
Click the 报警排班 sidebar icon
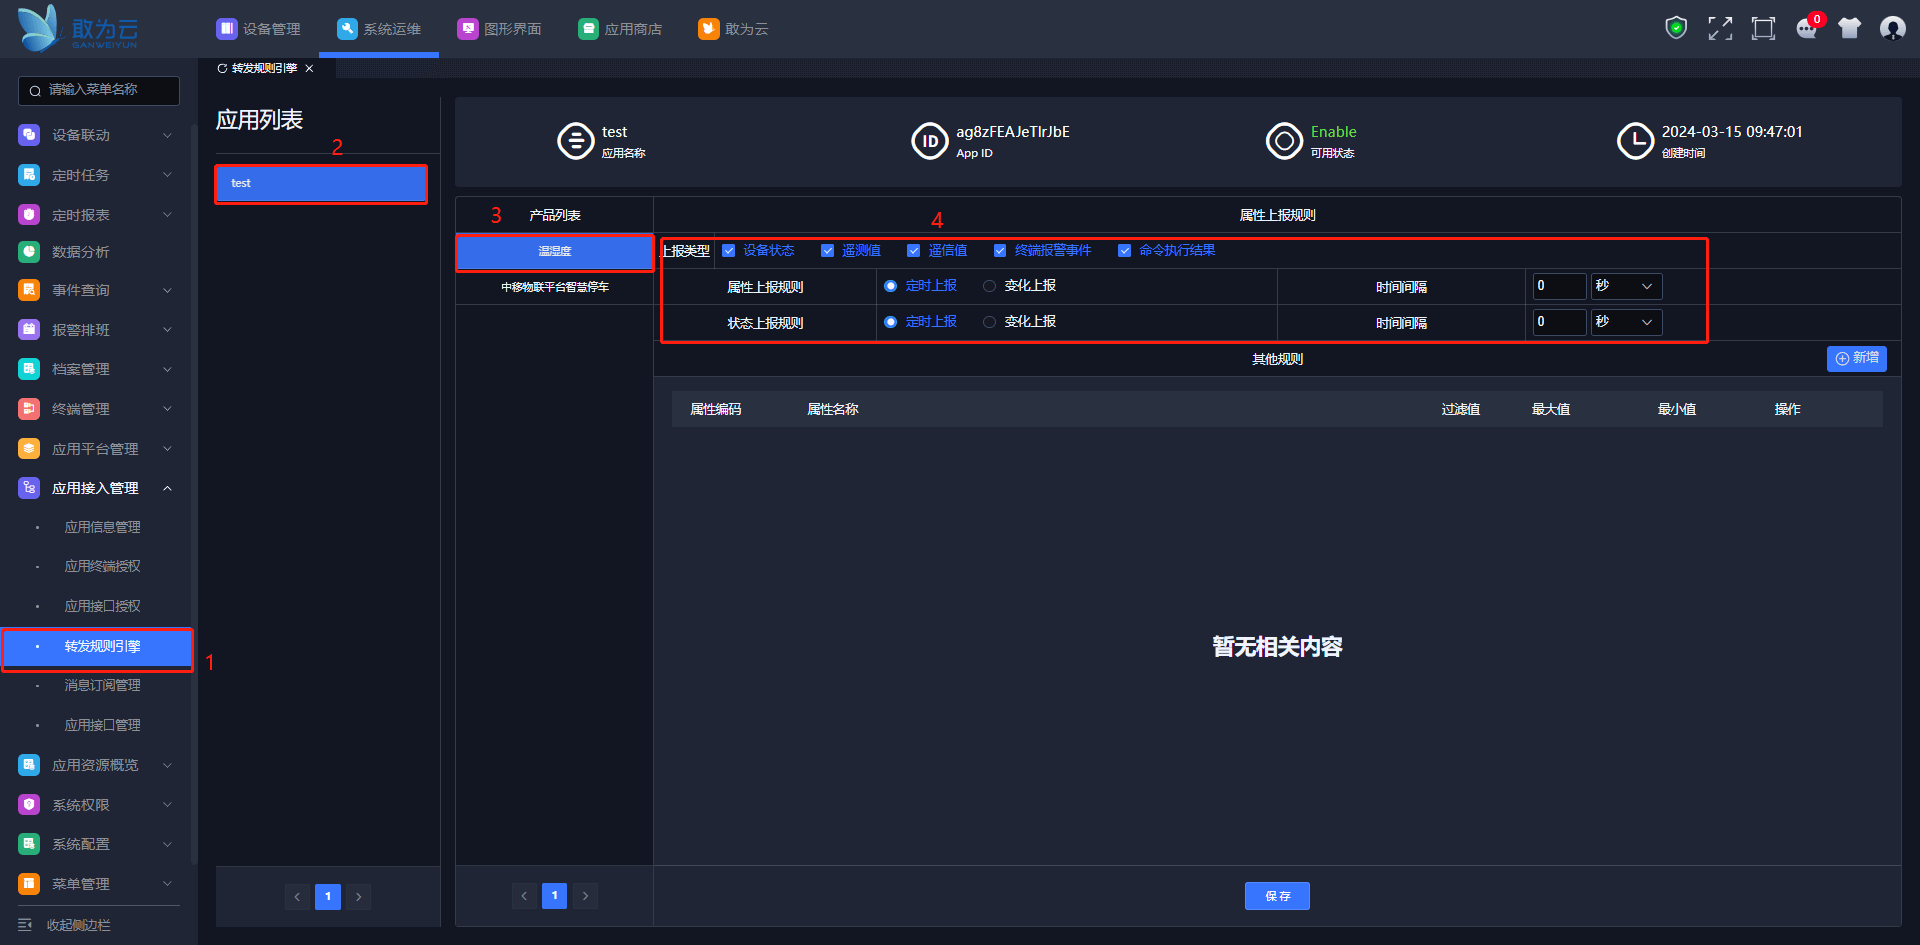pos(29,330)
